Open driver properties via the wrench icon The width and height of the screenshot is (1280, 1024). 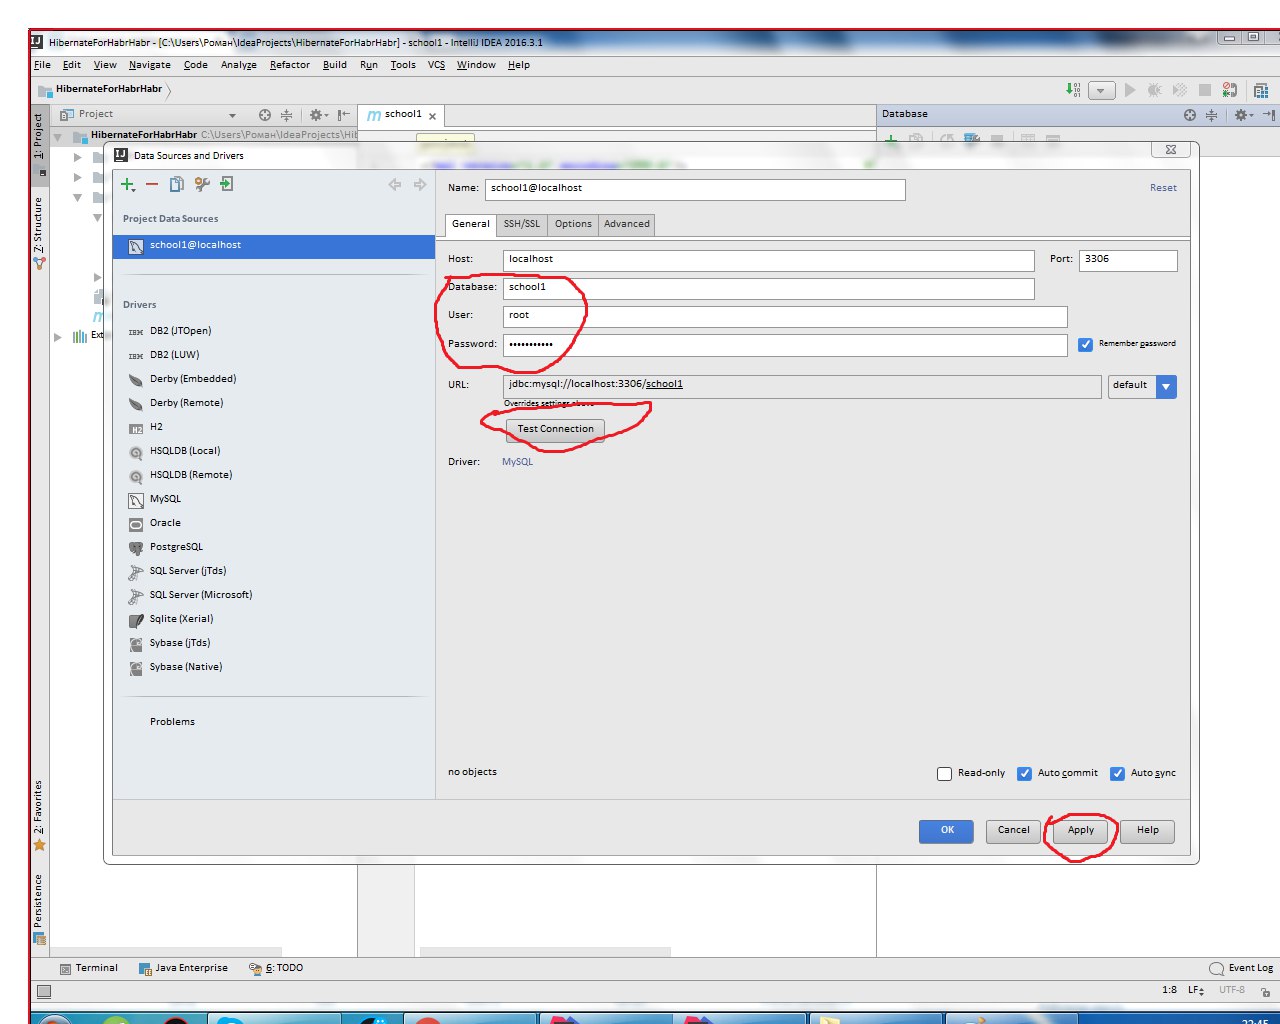[x=202, y=184]
